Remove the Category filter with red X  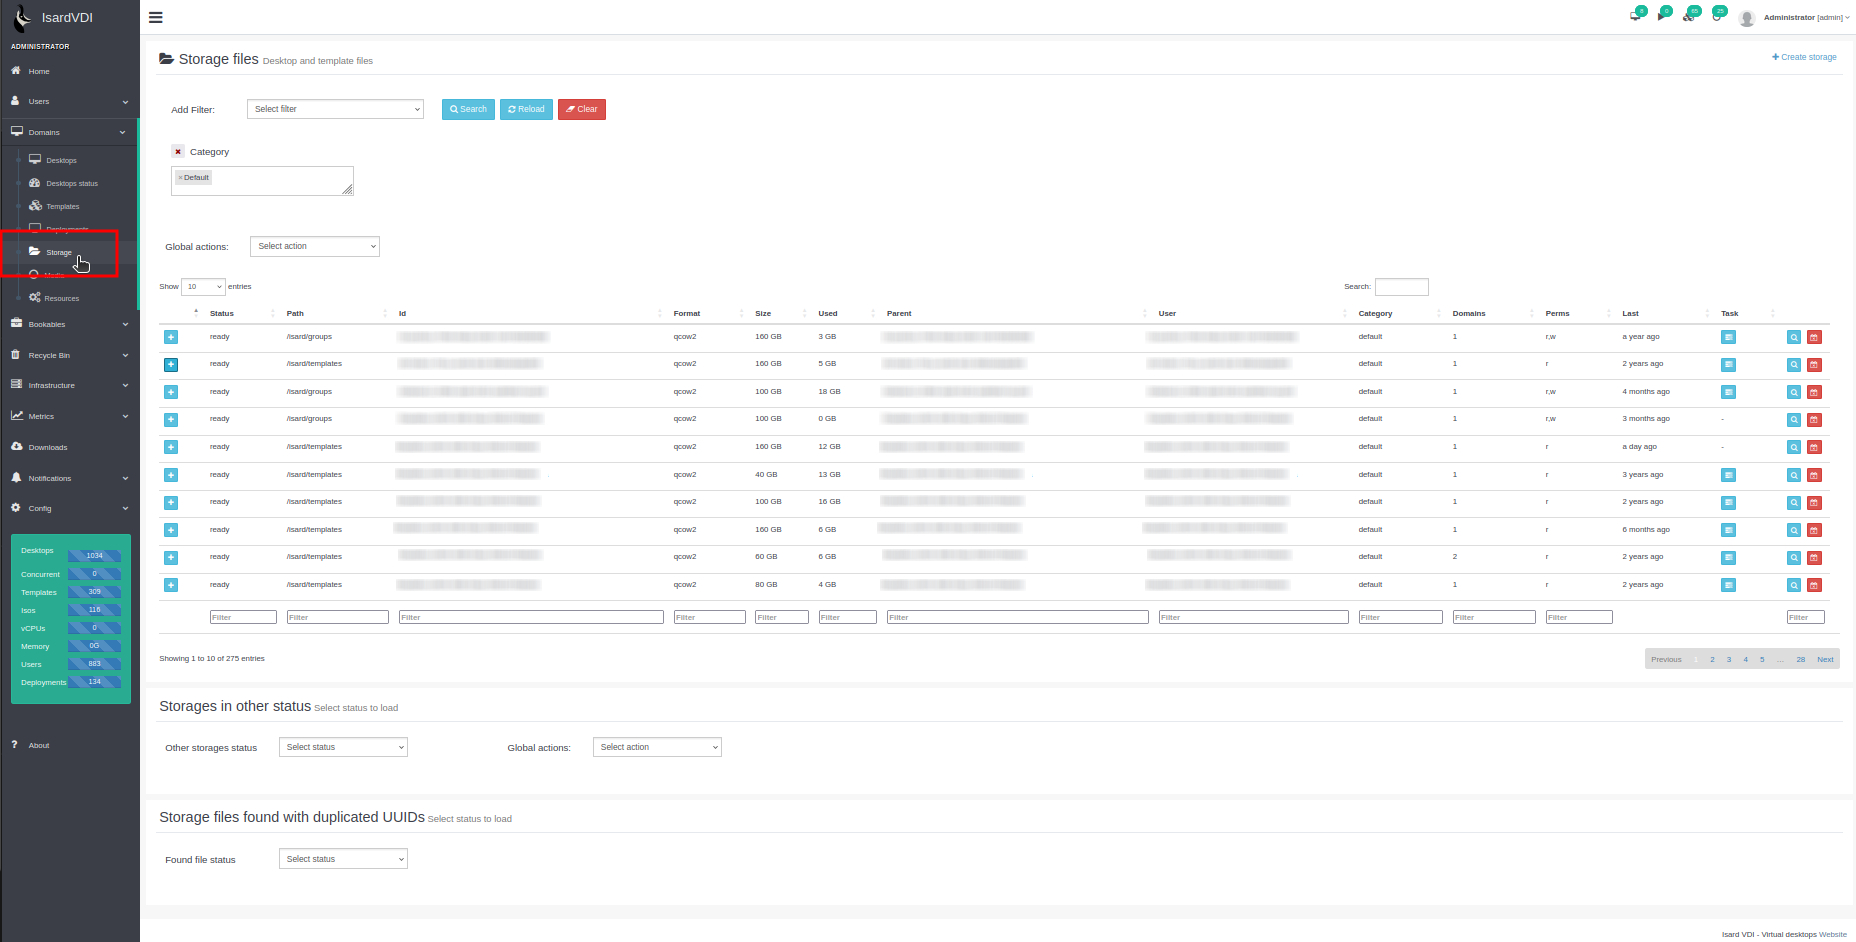[178, 152]
